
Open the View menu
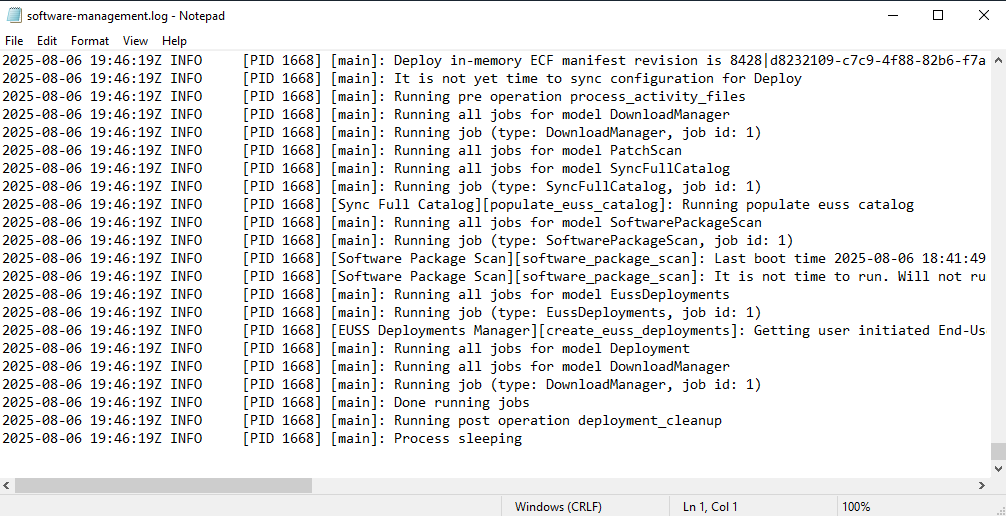coord(135,41)
